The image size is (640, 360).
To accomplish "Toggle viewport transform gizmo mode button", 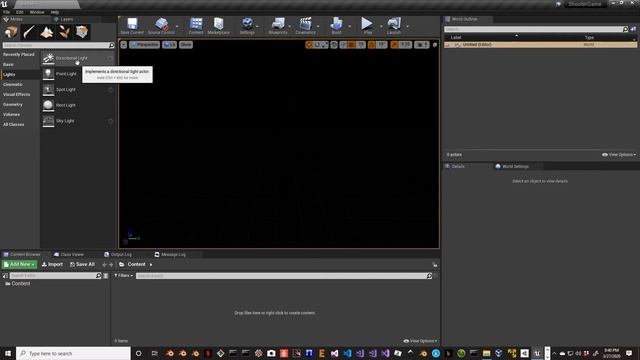I will click(309, 44).
